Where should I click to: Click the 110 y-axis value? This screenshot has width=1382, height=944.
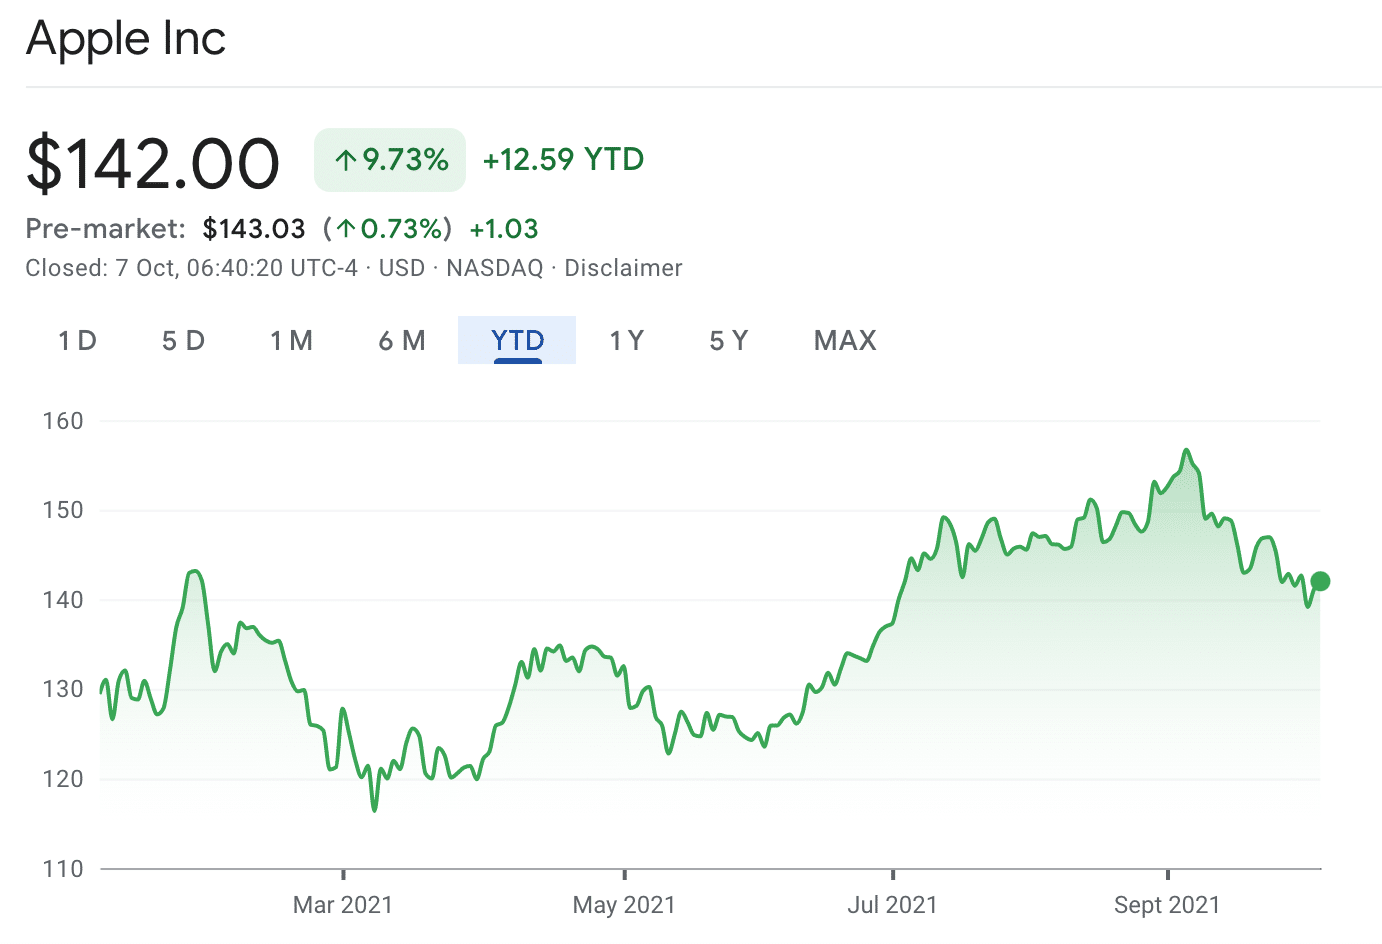63,869
